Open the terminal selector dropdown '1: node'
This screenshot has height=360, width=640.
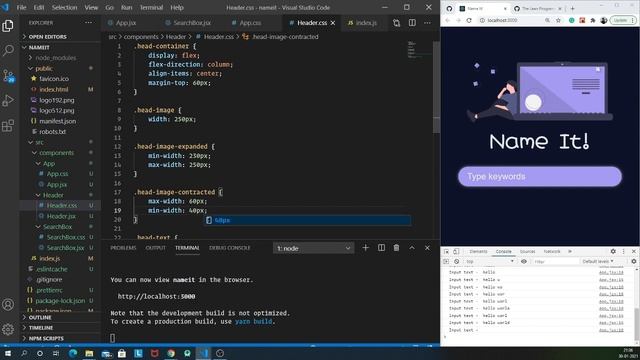pos(313,248)
